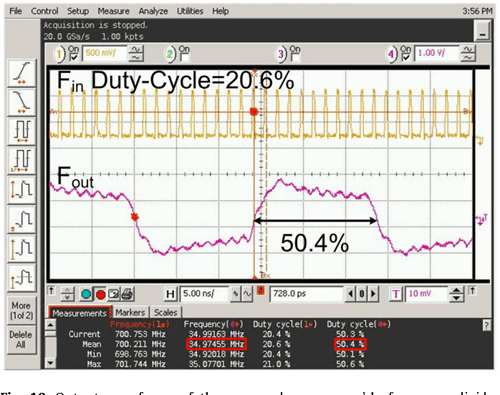Click the right arrow beside 728.0 ps

point(373,294)
